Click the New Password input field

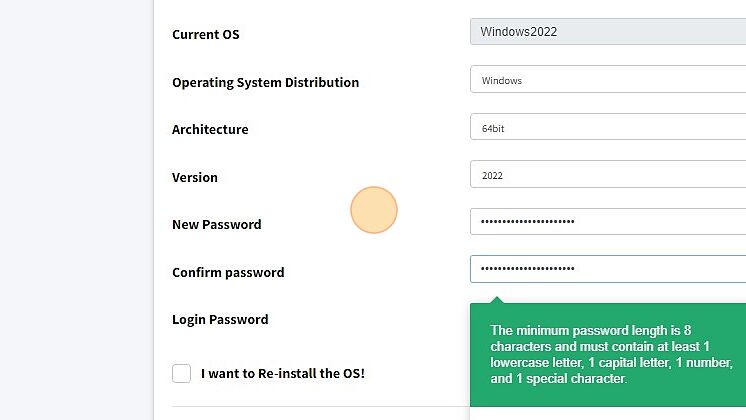point(608,221)
